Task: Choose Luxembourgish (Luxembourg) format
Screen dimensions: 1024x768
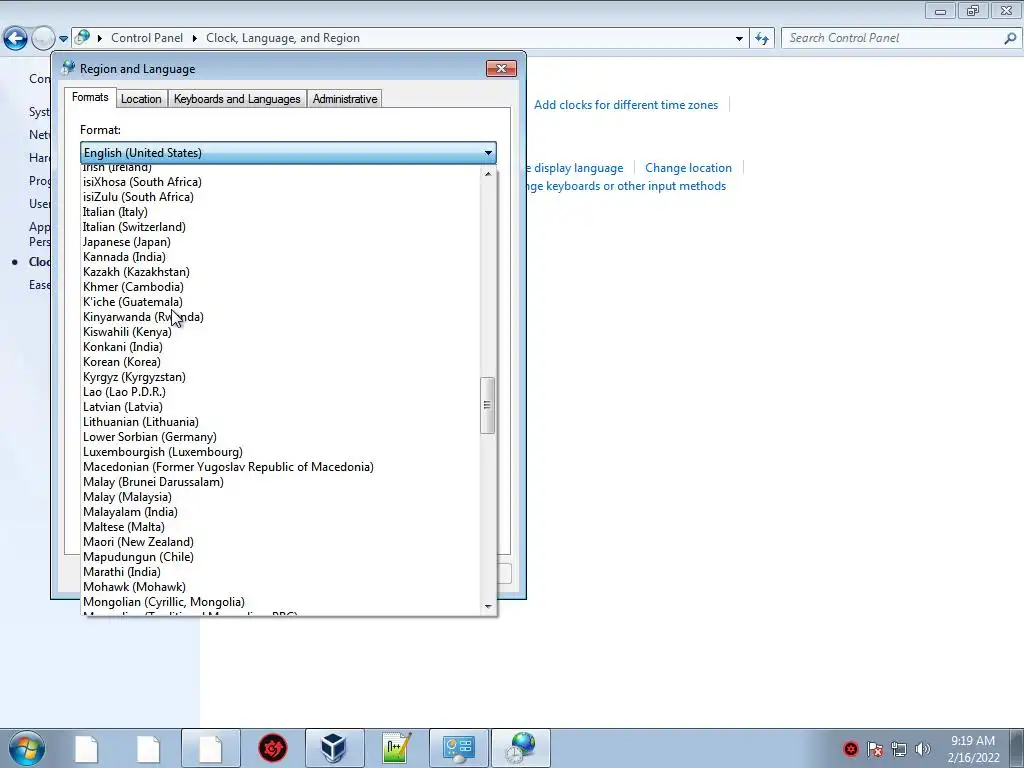Action: click(x=281, y=452)
